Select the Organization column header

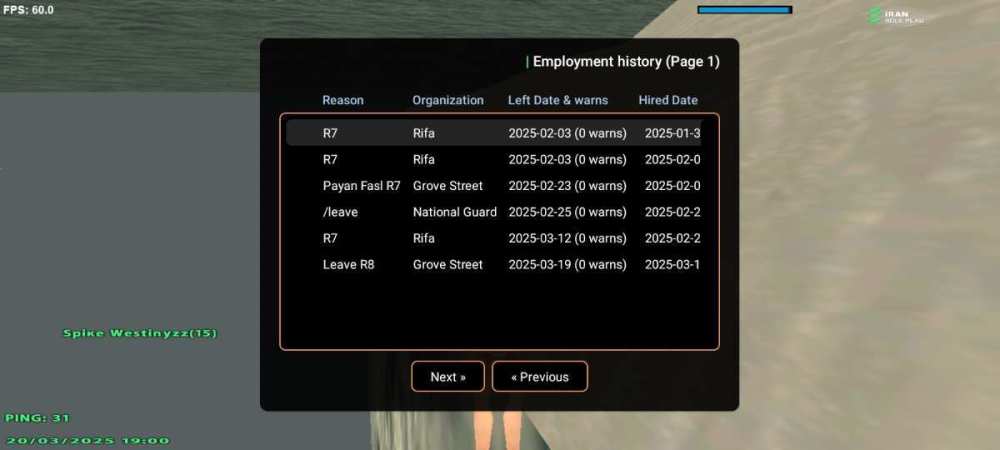[x=448, y=100]
